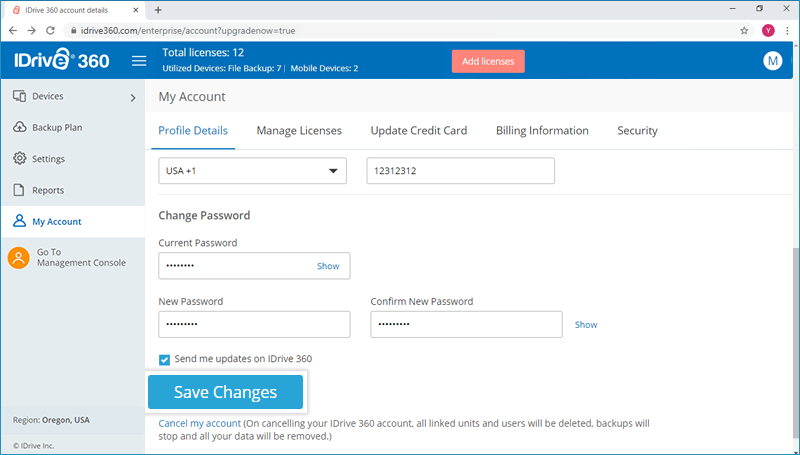800x455 pixels.
Task: Click the Change Password heading
Action: (204, 215)
